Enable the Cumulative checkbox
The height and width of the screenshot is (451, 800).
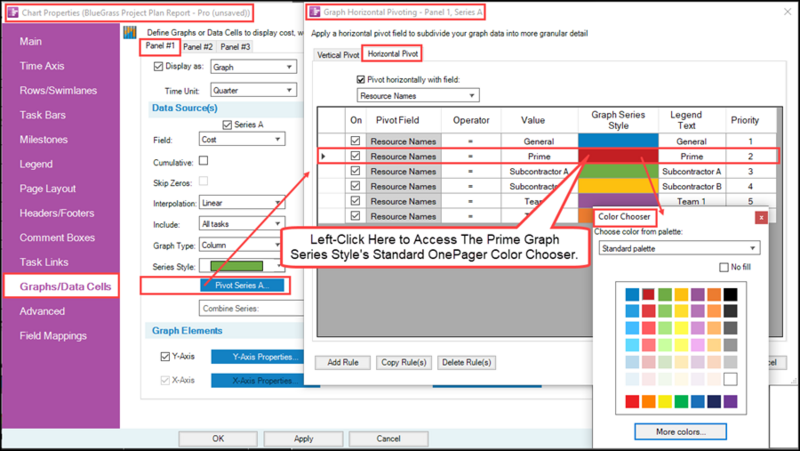pyautogui.click(x=204, y=161)
